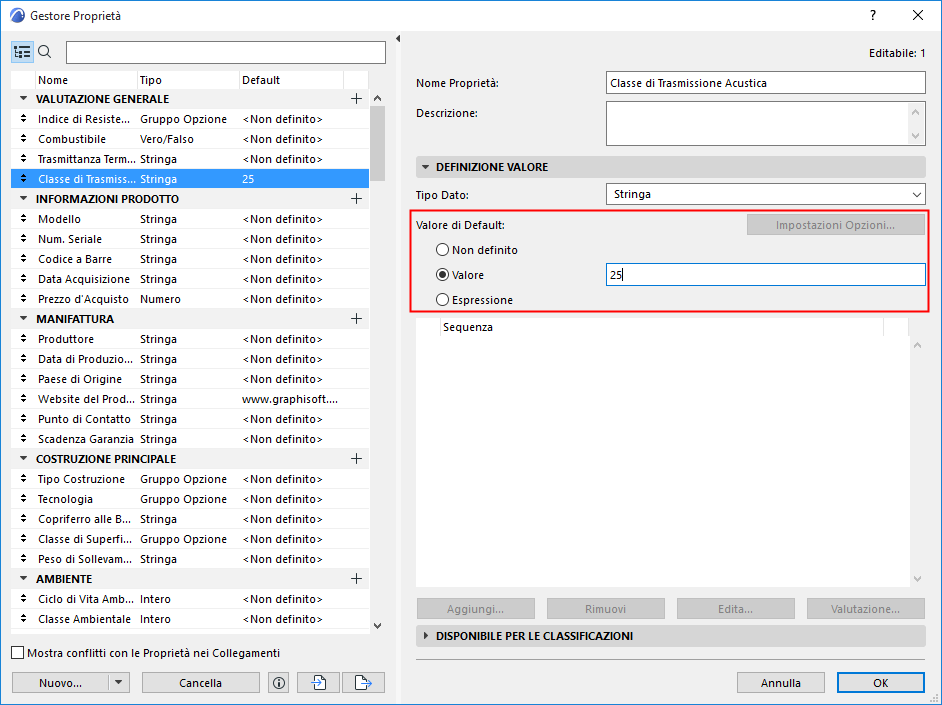Grab reorder handle of Scadenza Garanzia row
Image resolution: width=942 pixels, height=705 pixels.
point(23,439)
